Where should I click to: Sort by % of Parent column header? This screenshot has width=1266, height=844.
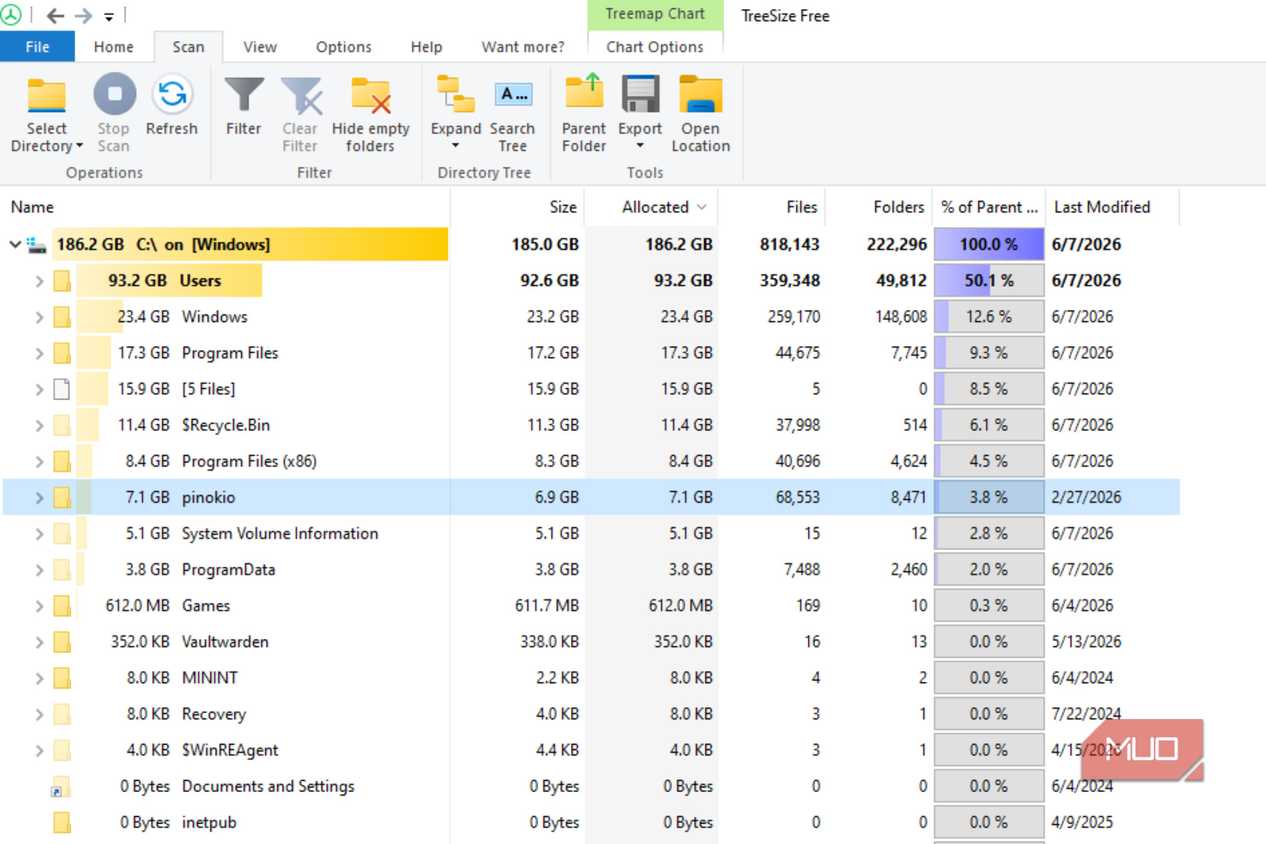click(x=989, y=207)
